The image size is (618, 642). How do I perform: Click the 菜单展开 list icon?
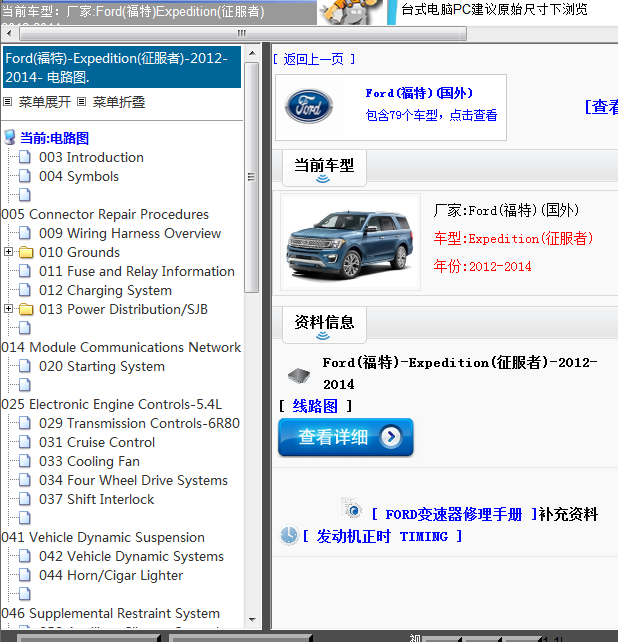(x=7, y=102)
